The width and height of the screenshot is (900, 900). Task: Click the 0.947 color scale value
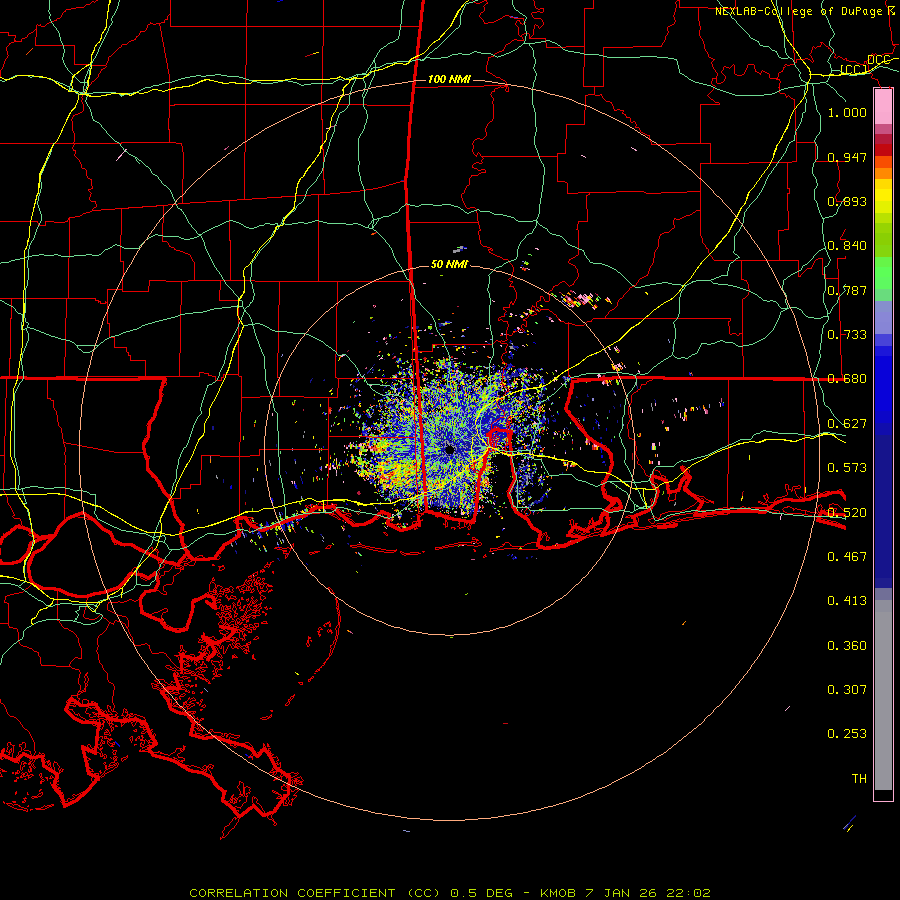[x=847, y=157]
